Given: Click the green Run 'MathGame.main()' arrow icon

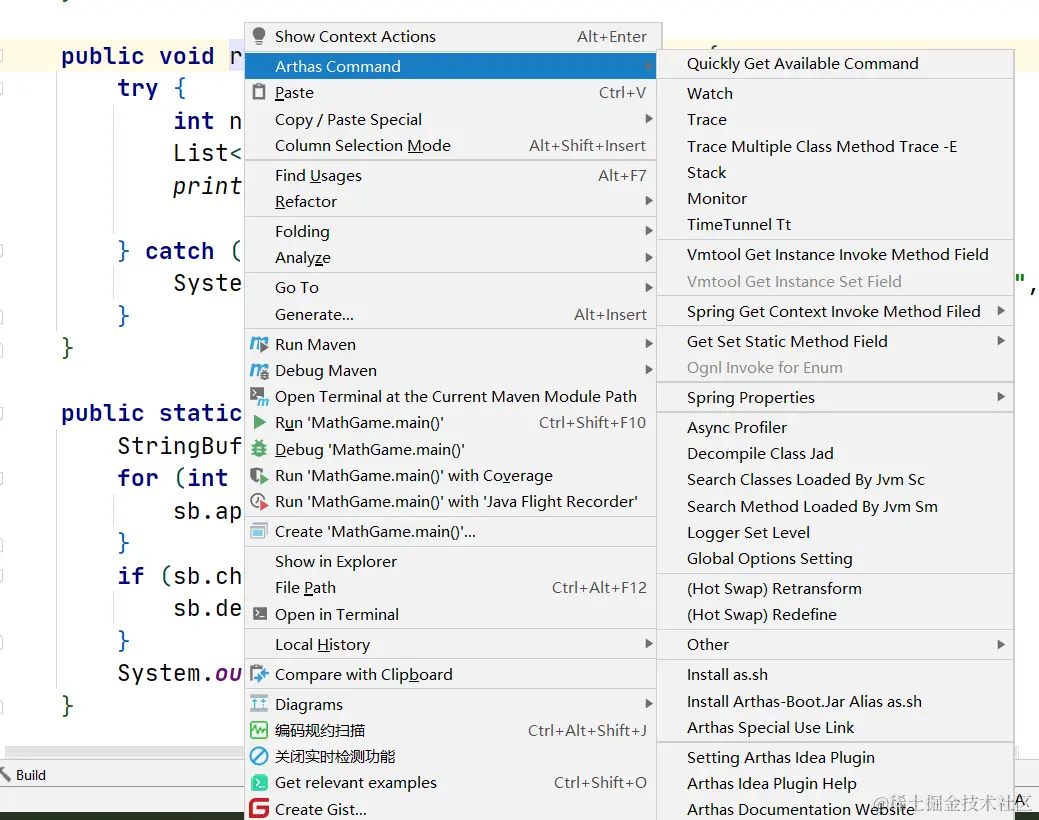Looking at the screenshot, I should pos(260,422).
